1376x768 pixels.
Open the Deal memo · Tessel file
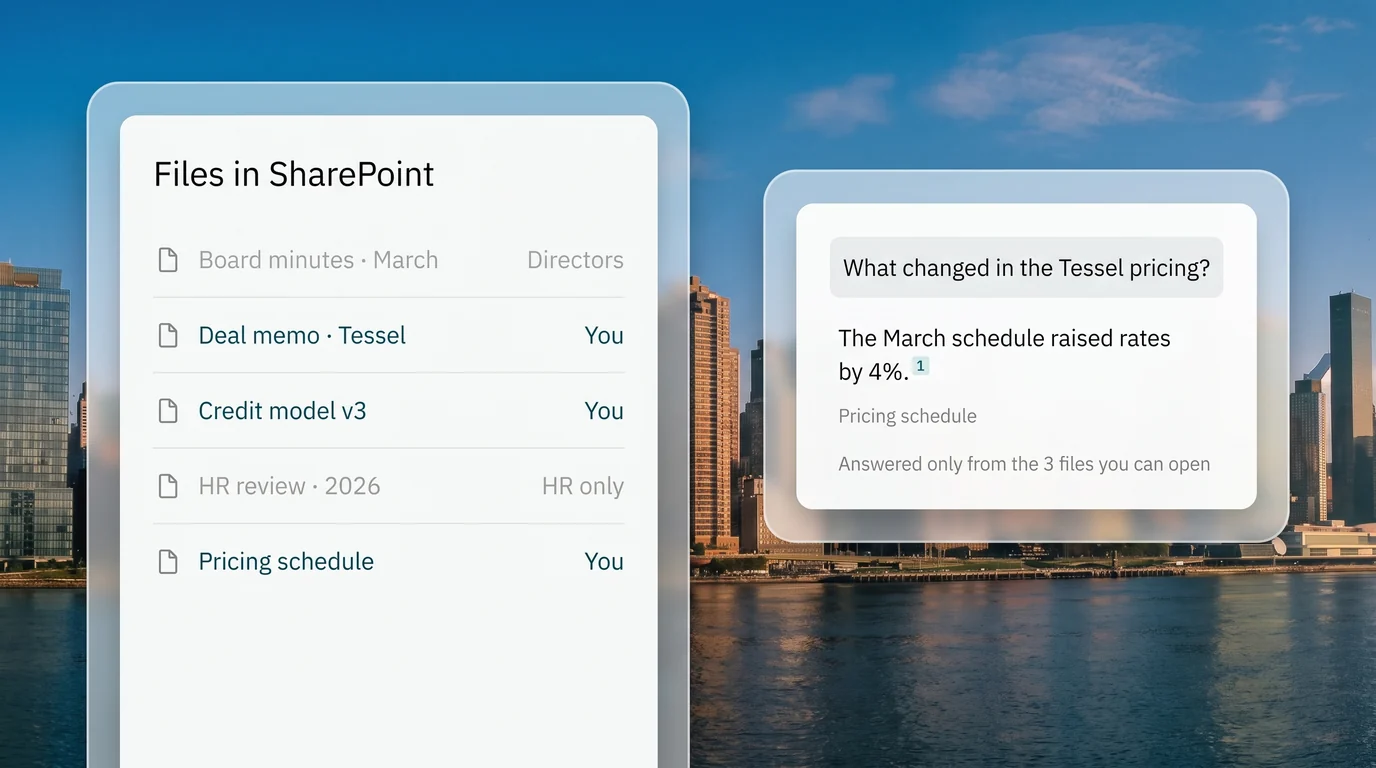302,335
